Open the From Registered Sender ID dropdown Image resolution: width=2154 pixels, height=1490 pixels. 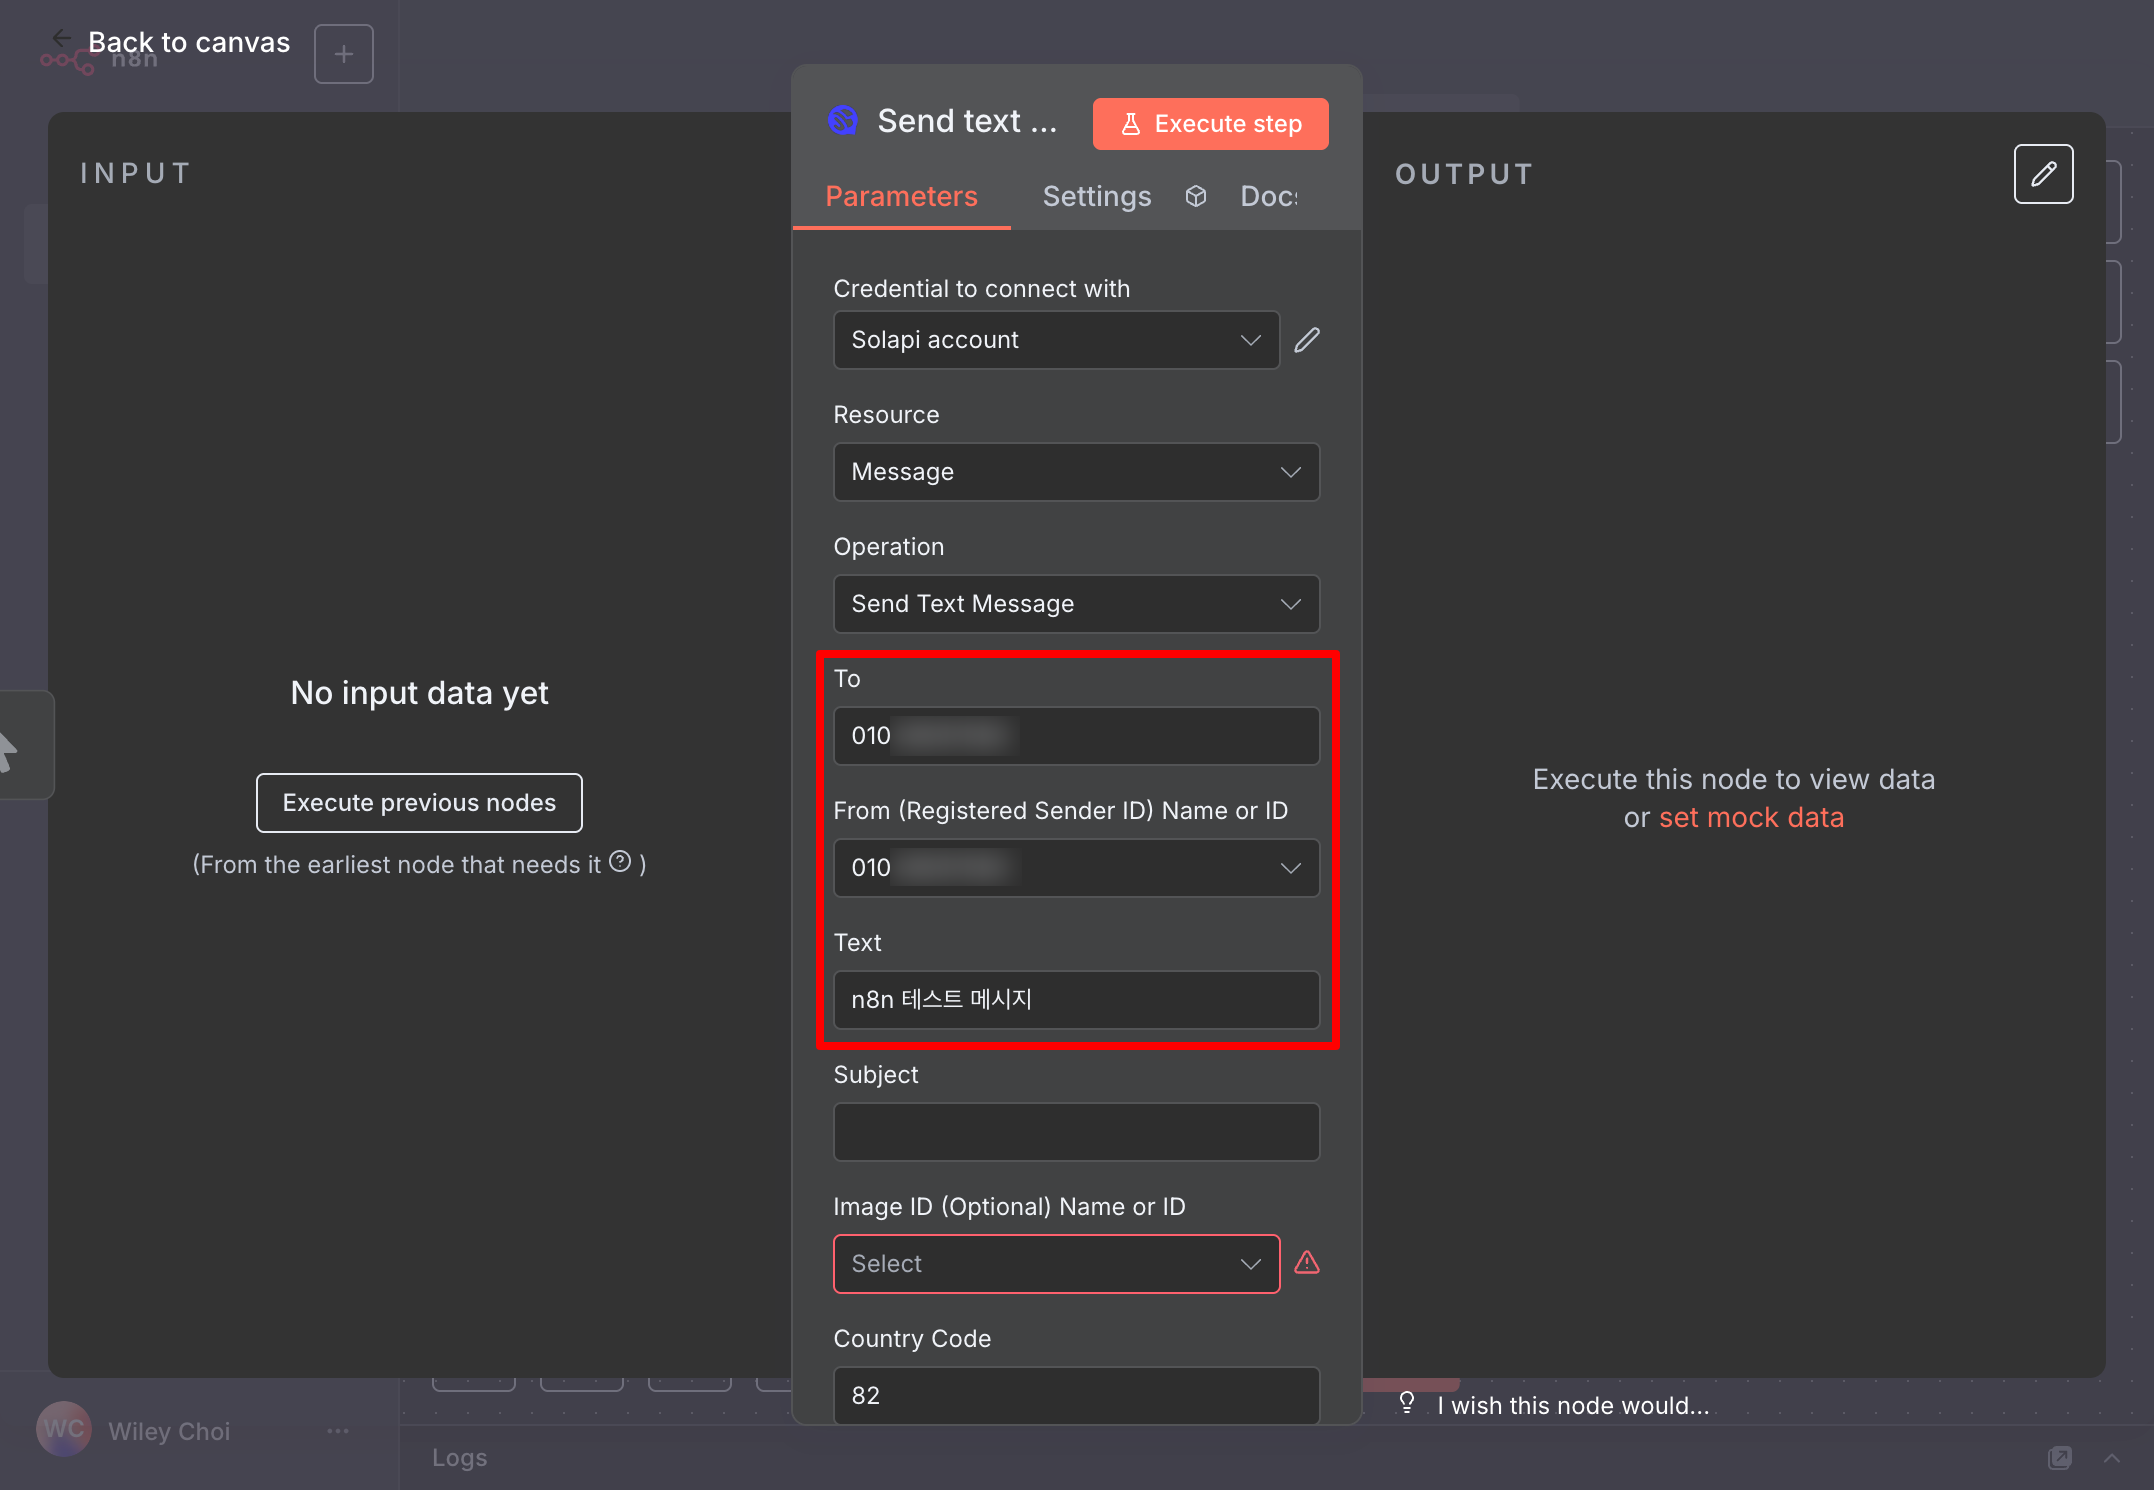(x=1076, y=868)
